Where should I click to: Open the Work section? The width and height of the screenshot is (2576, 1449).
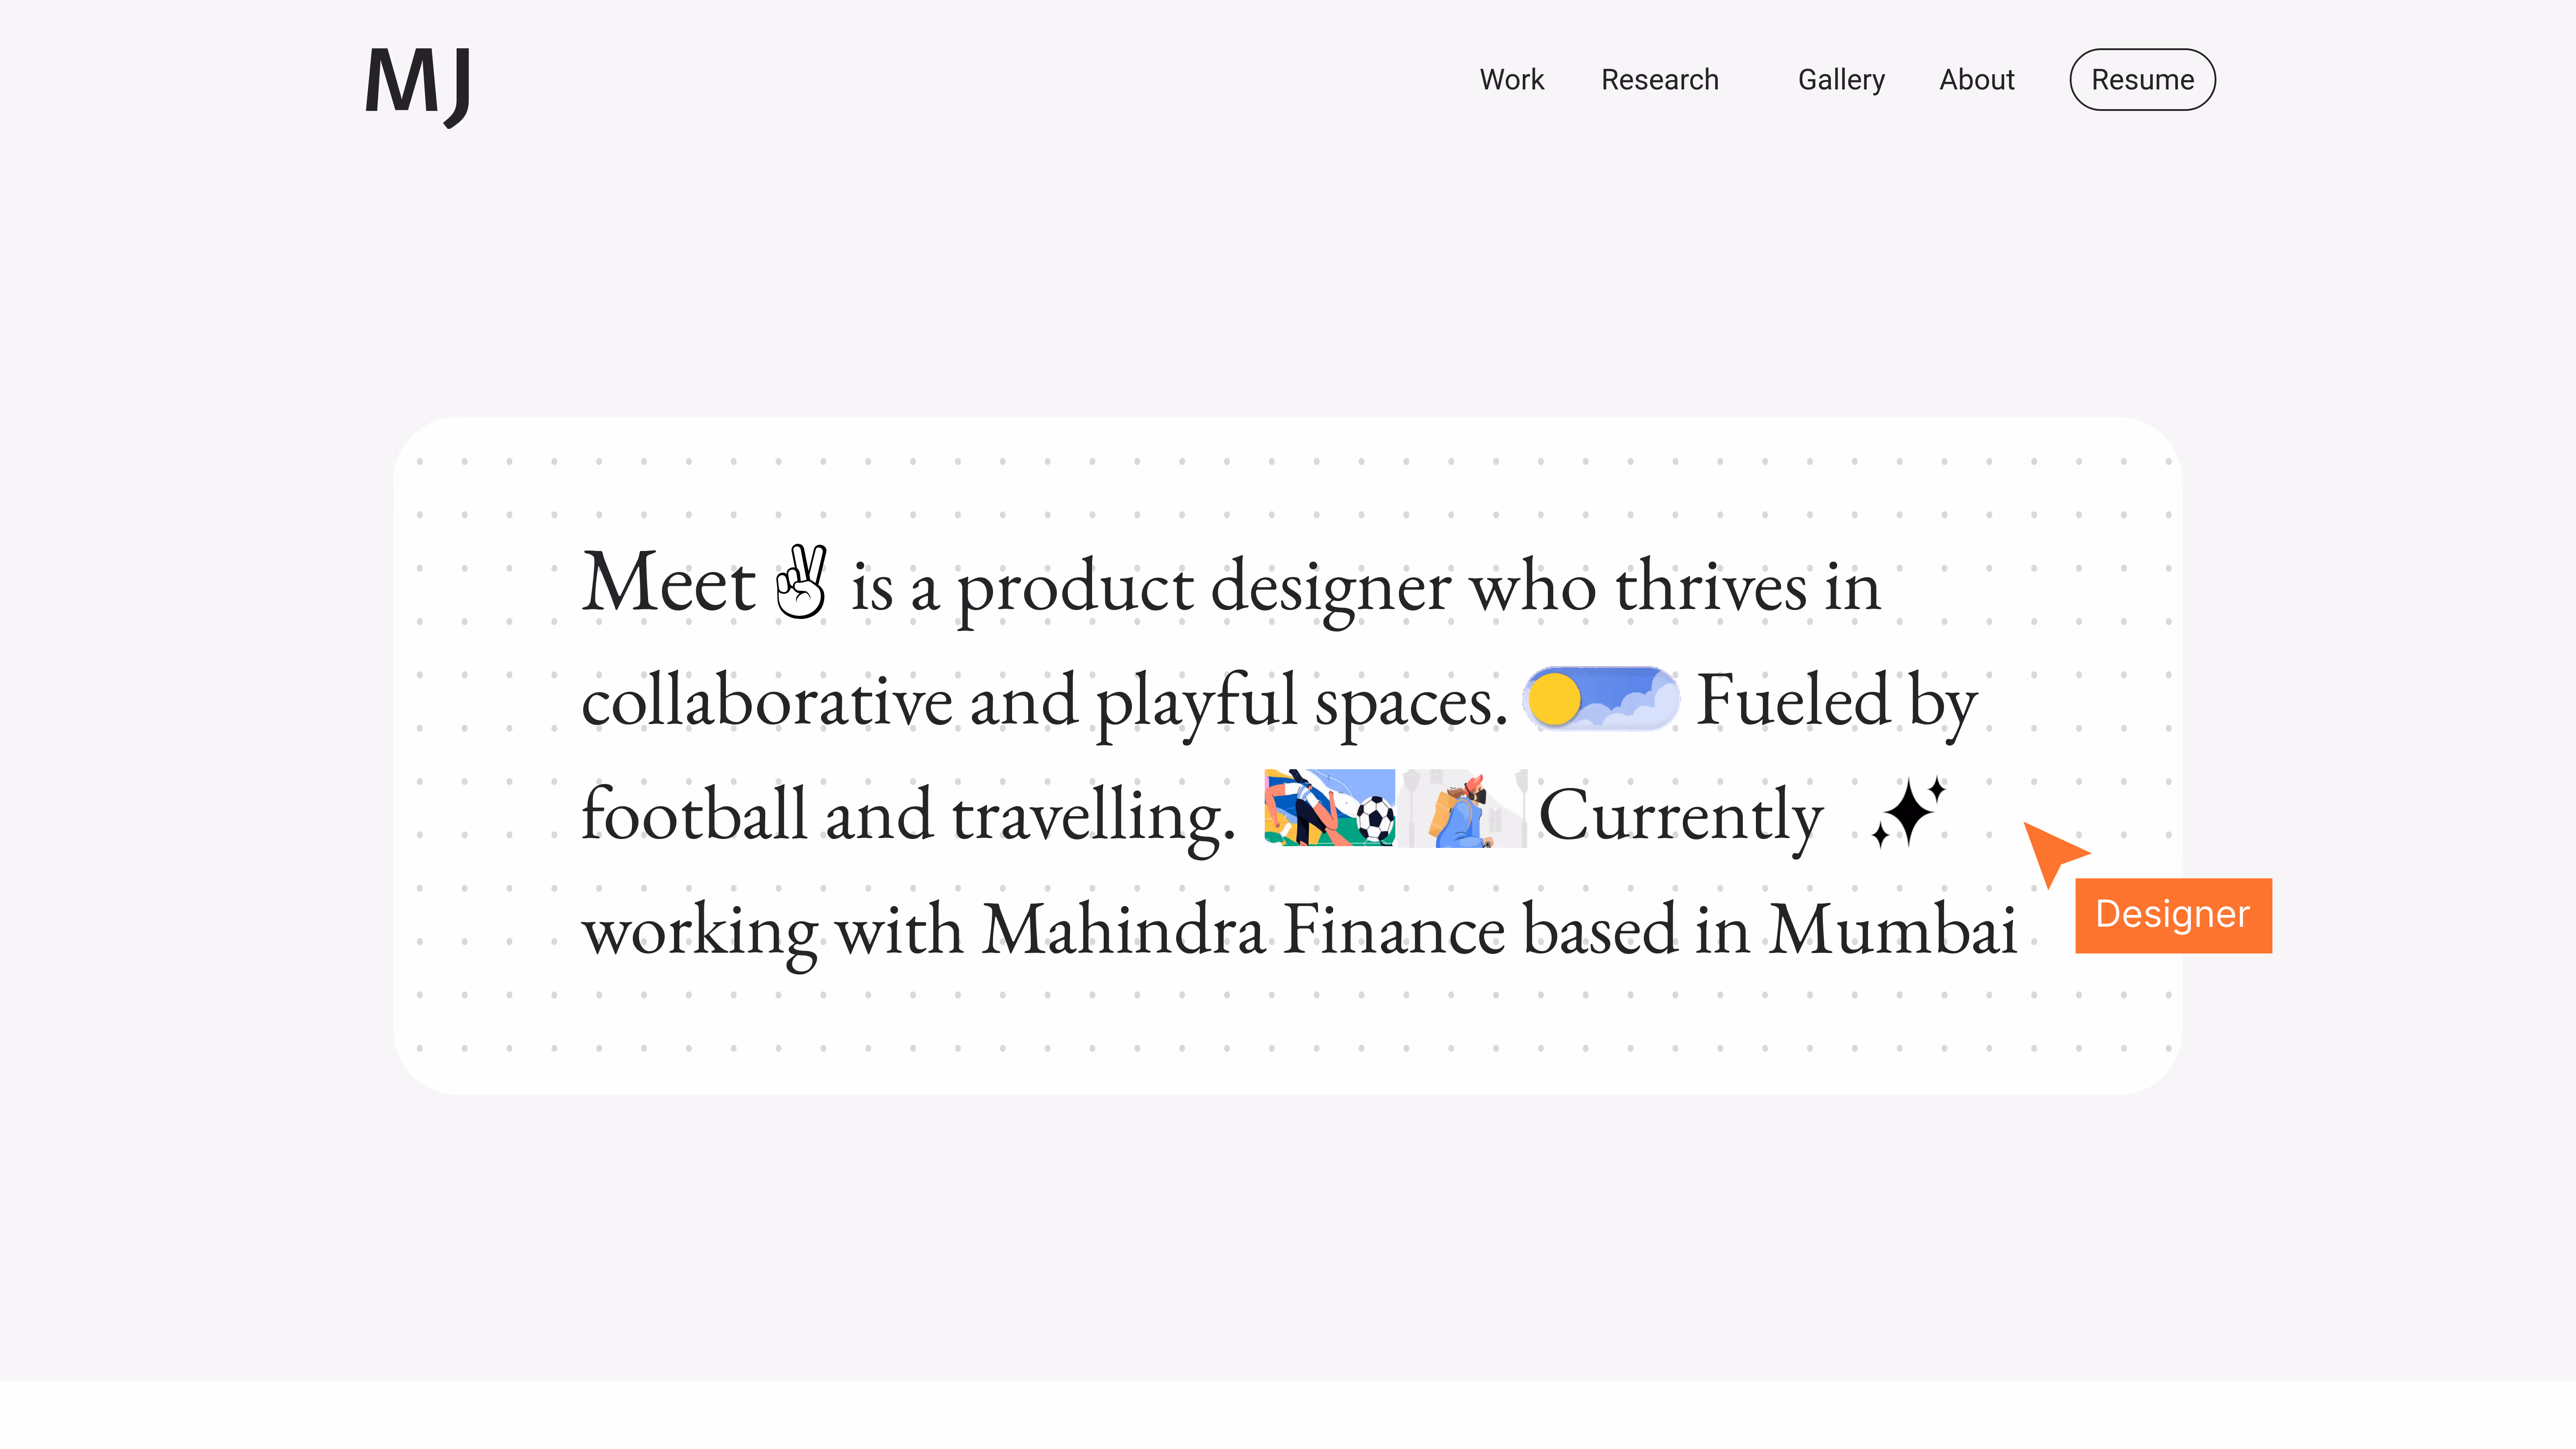(x=1512, y=79)
